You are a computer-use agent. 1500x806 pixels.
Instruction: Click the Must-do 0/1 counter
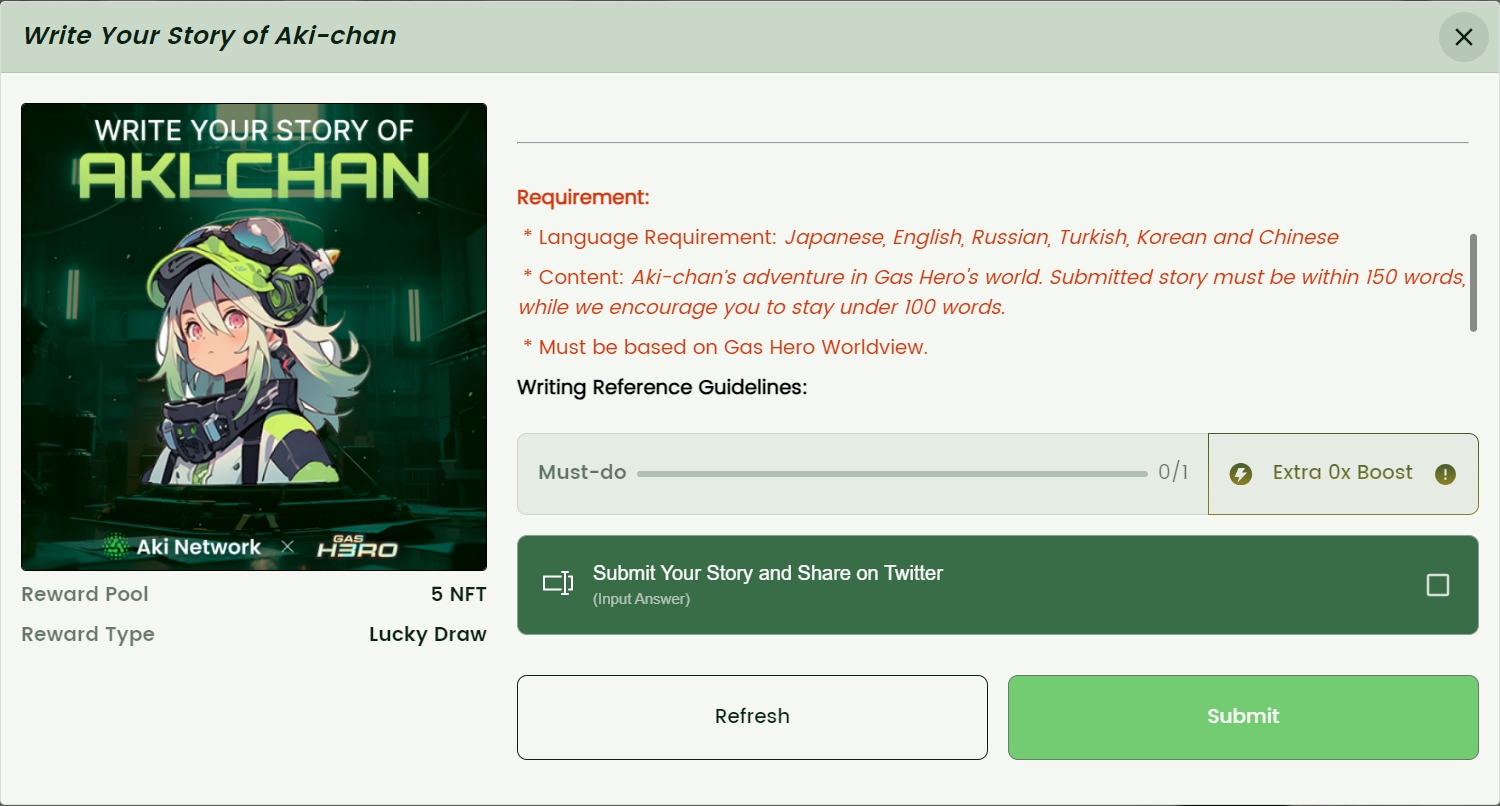click(1173, 473)
